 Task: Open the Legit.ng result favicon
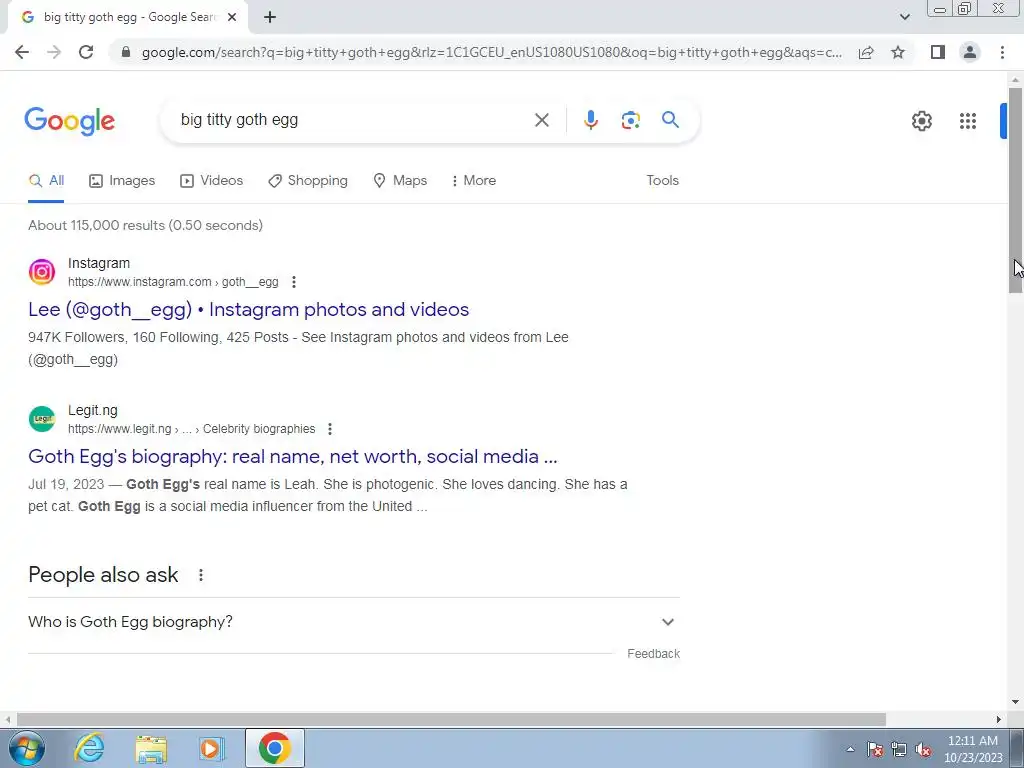42,419
